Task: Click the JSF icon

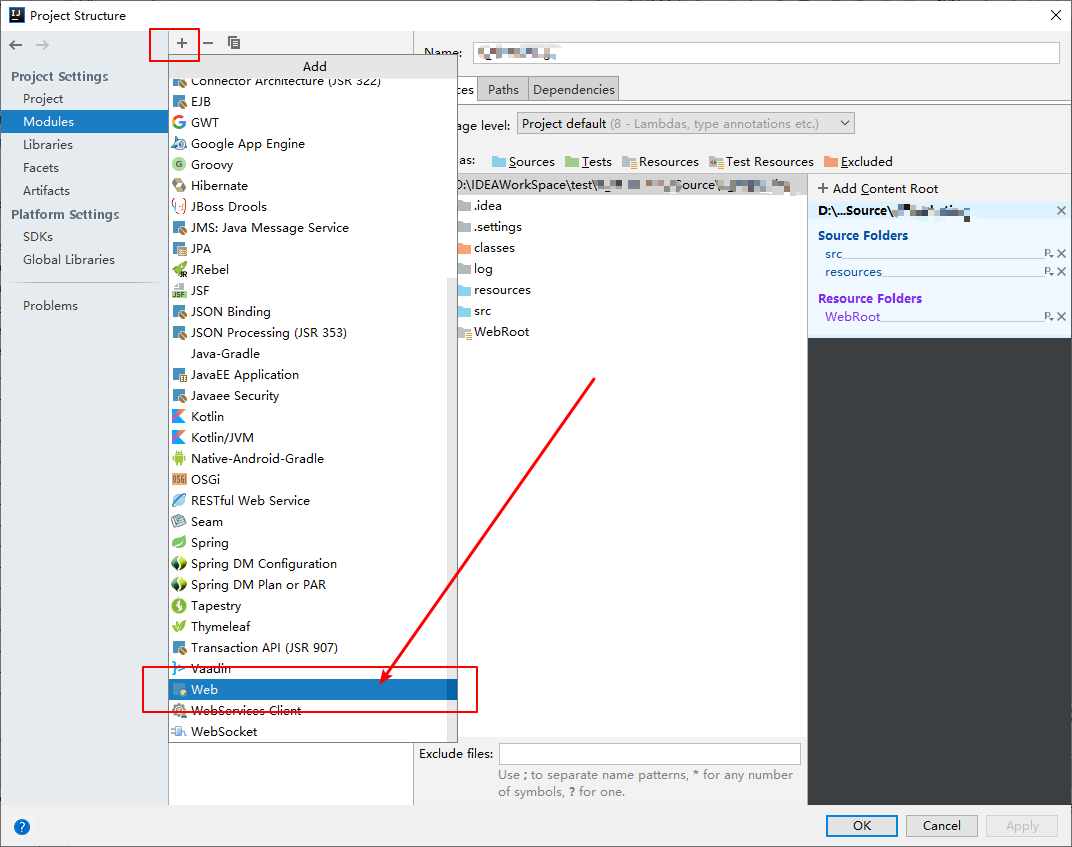Action: (179, 291)
